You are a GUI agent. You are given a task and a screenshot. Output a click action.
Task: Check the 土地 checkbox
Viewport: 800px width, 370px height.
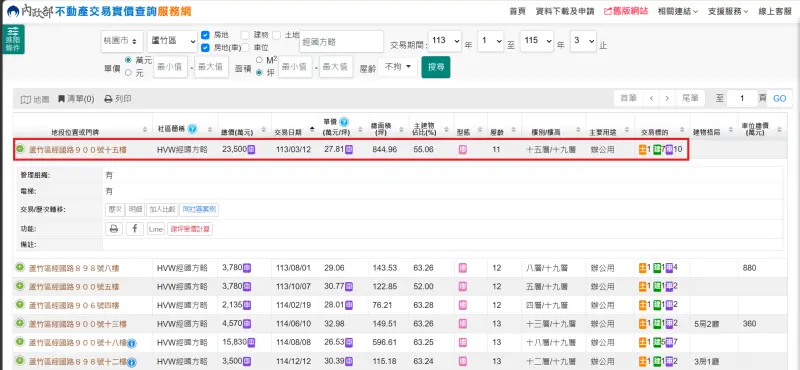277,35
